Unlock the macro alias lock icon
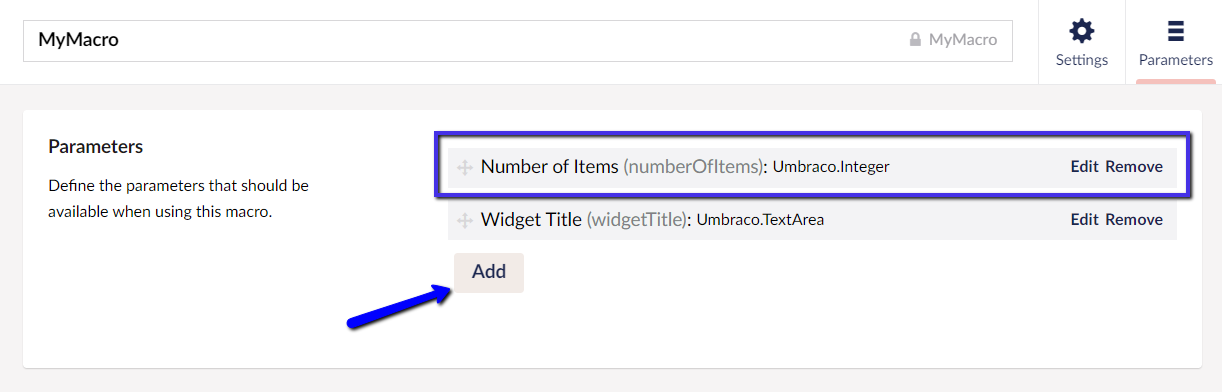The image size is (1222, 392). pyautogui.click(x=914, y=40)
